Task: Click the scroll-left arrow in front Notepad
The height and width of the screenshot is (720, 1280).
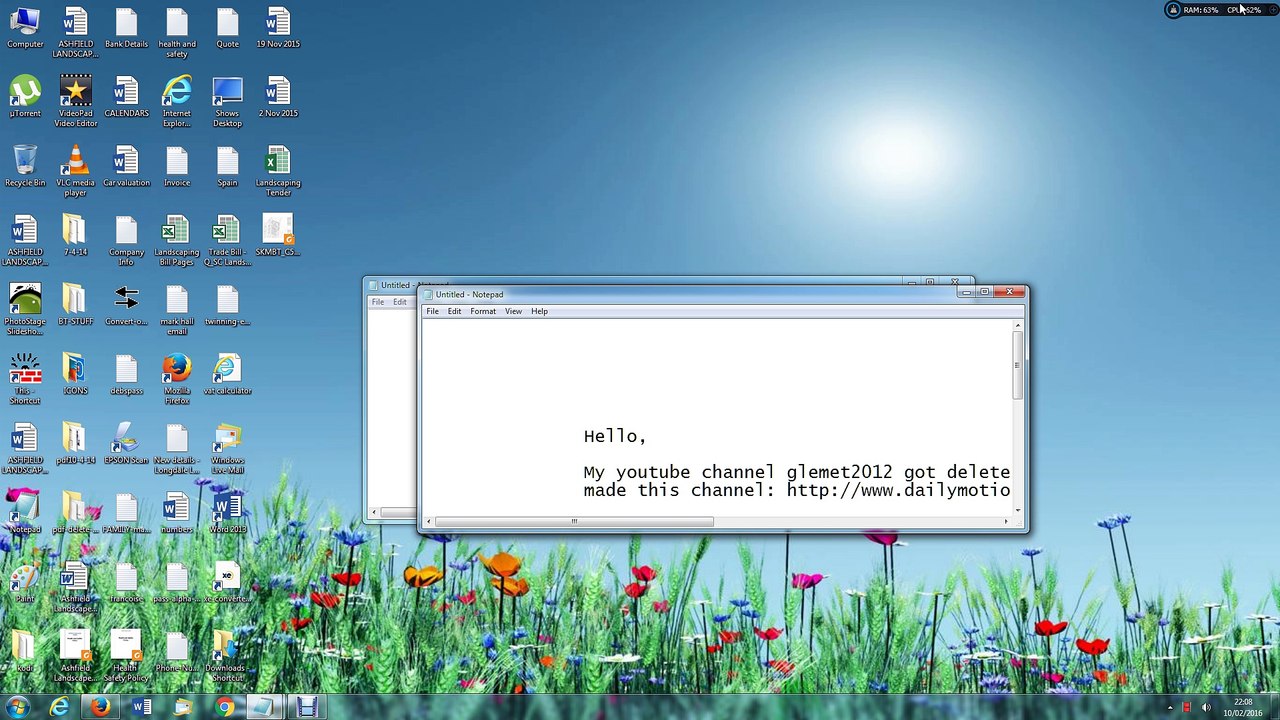Action: (429, 521)
